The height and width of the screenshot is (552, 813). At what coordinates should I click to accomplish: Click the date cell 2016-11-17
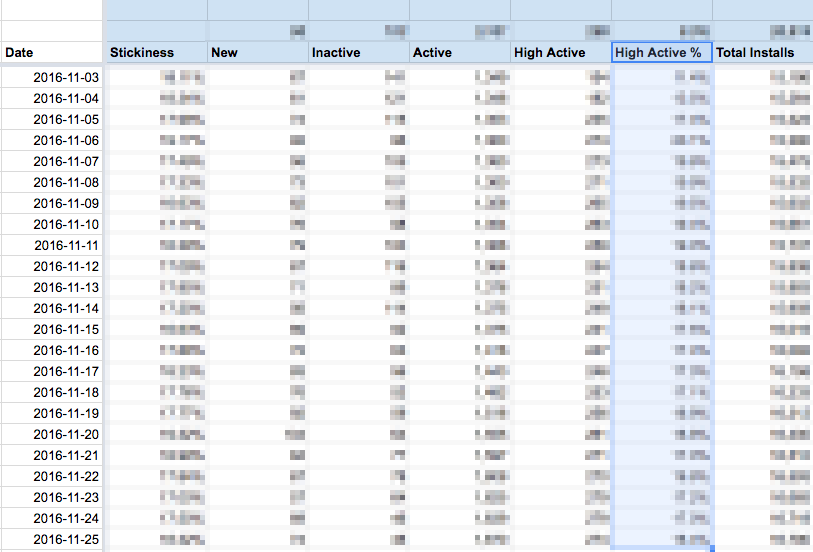(52, 372)
